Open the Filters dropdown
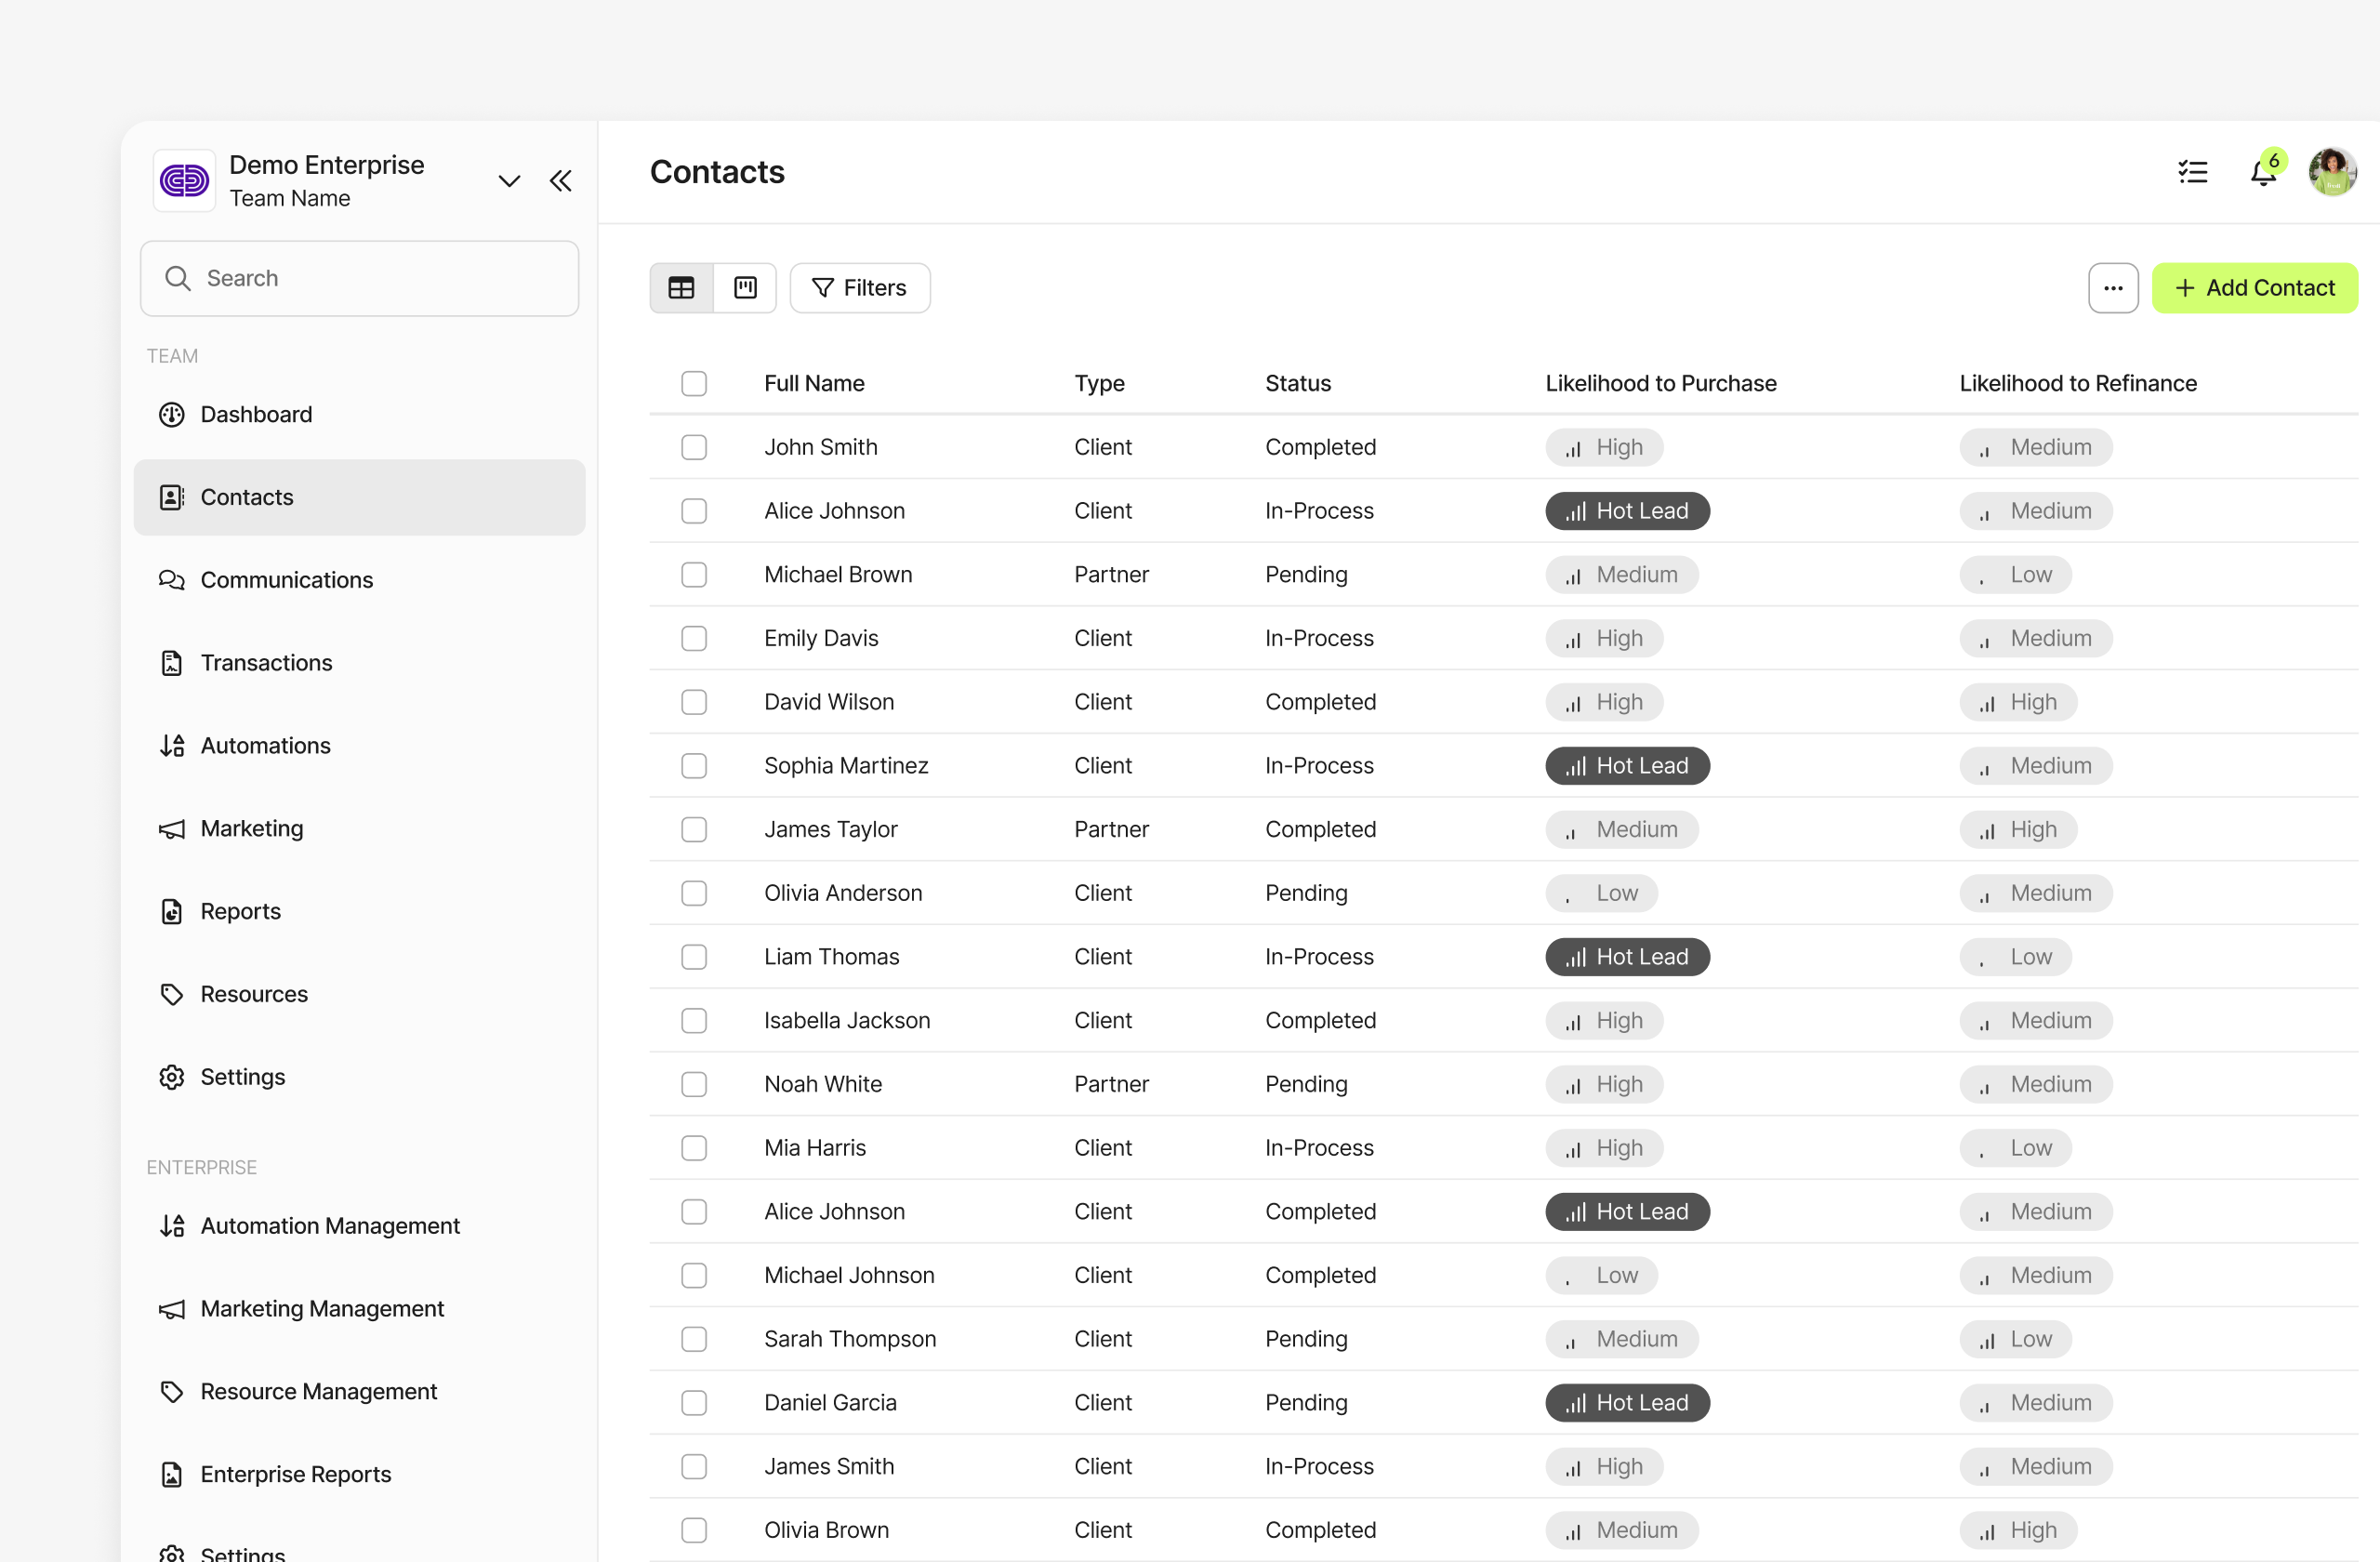 tap(860, 288)
